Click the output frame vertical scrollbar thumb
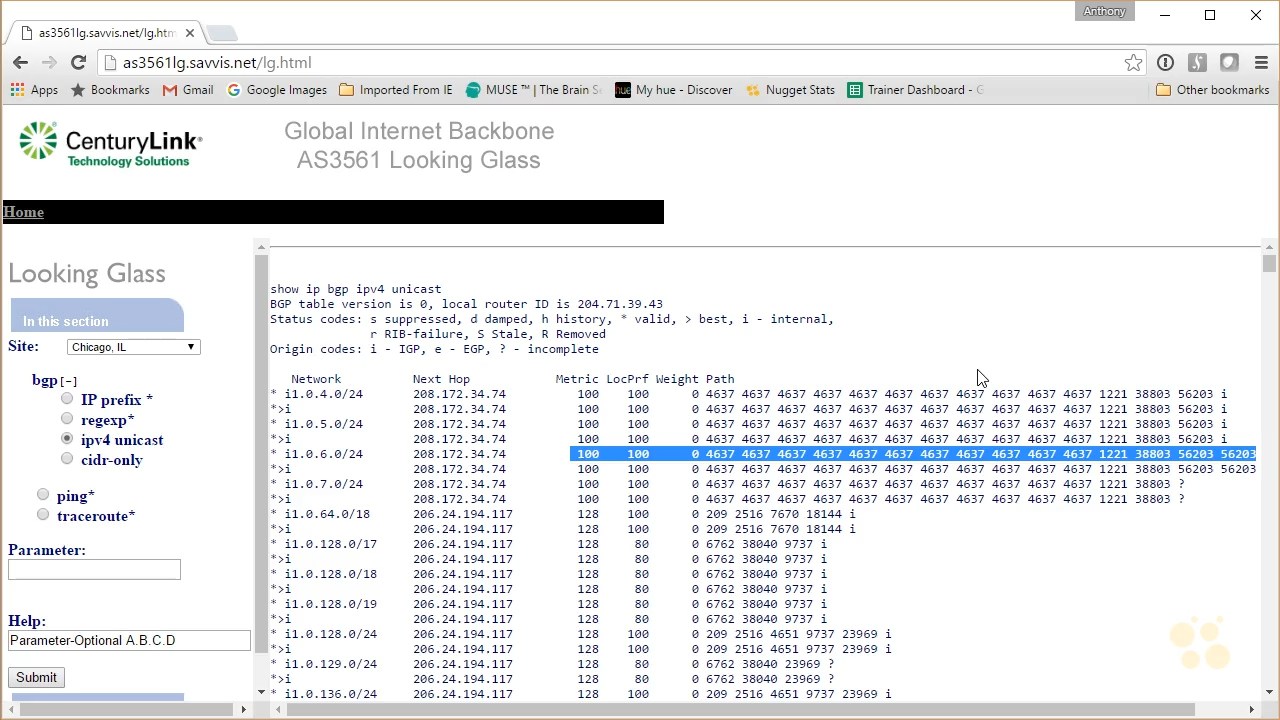The width and height of the screenshot is (1280, 720). pos(1269,263)
